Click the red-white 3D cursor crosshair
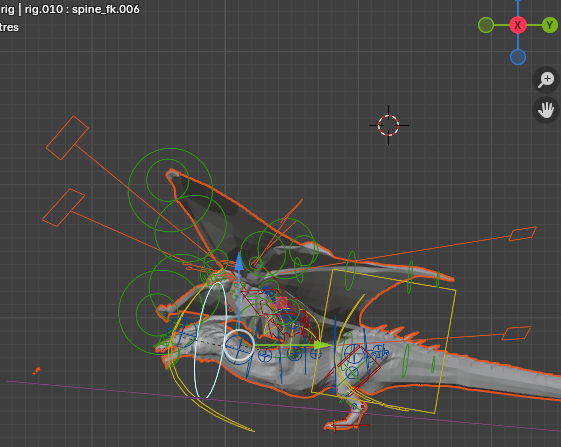561x447 pixels. click(389, 125)
